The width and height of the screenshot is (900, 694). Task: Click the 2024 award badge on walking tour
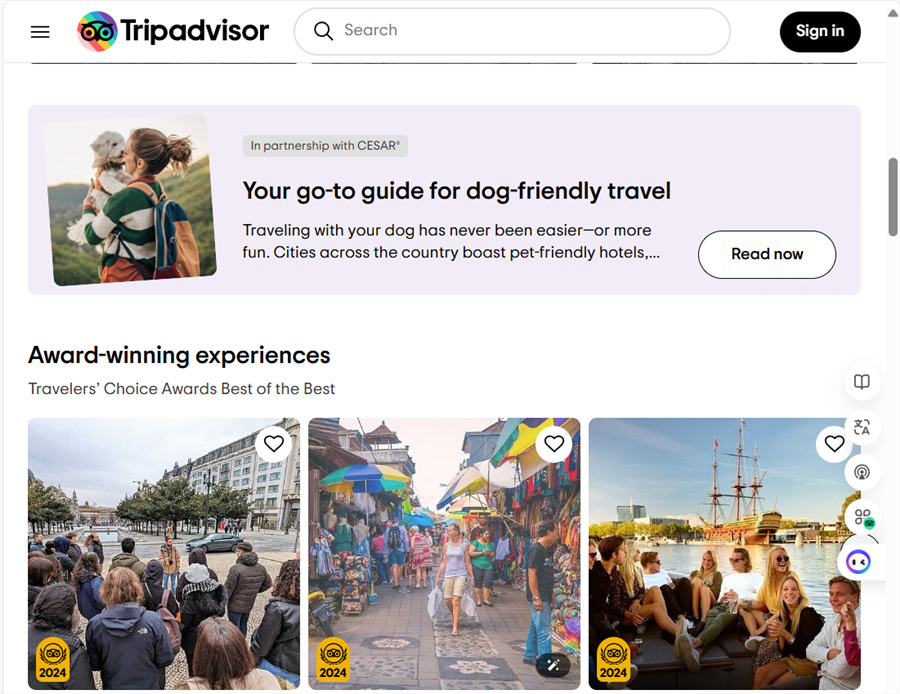coord(53,660)
